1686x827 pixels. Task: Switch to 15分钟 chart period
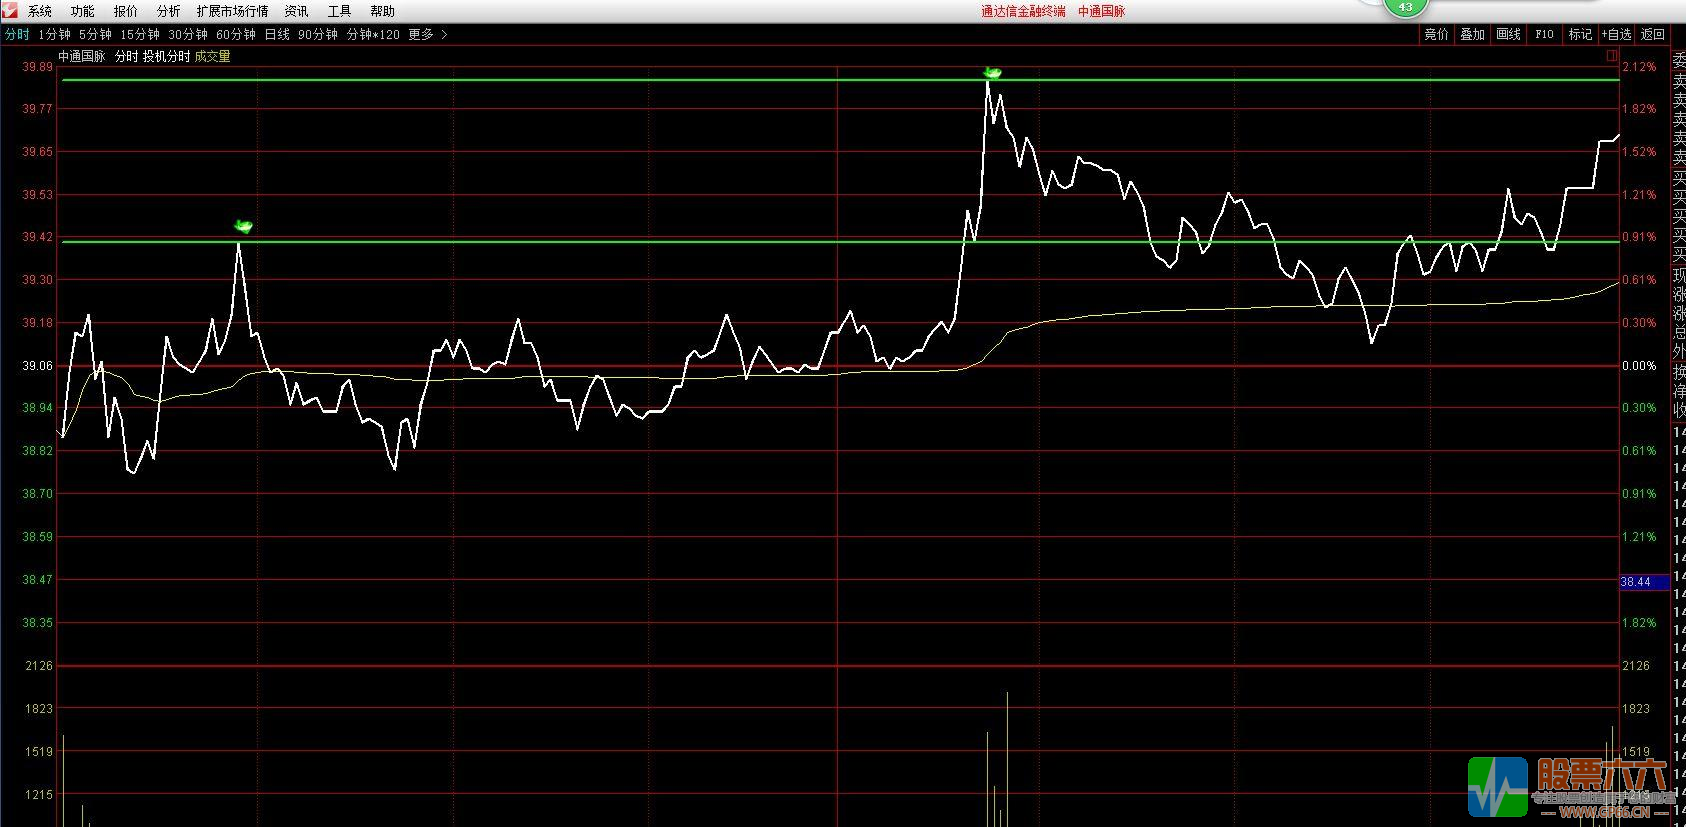pyautogui.click(x=140, y=34)
